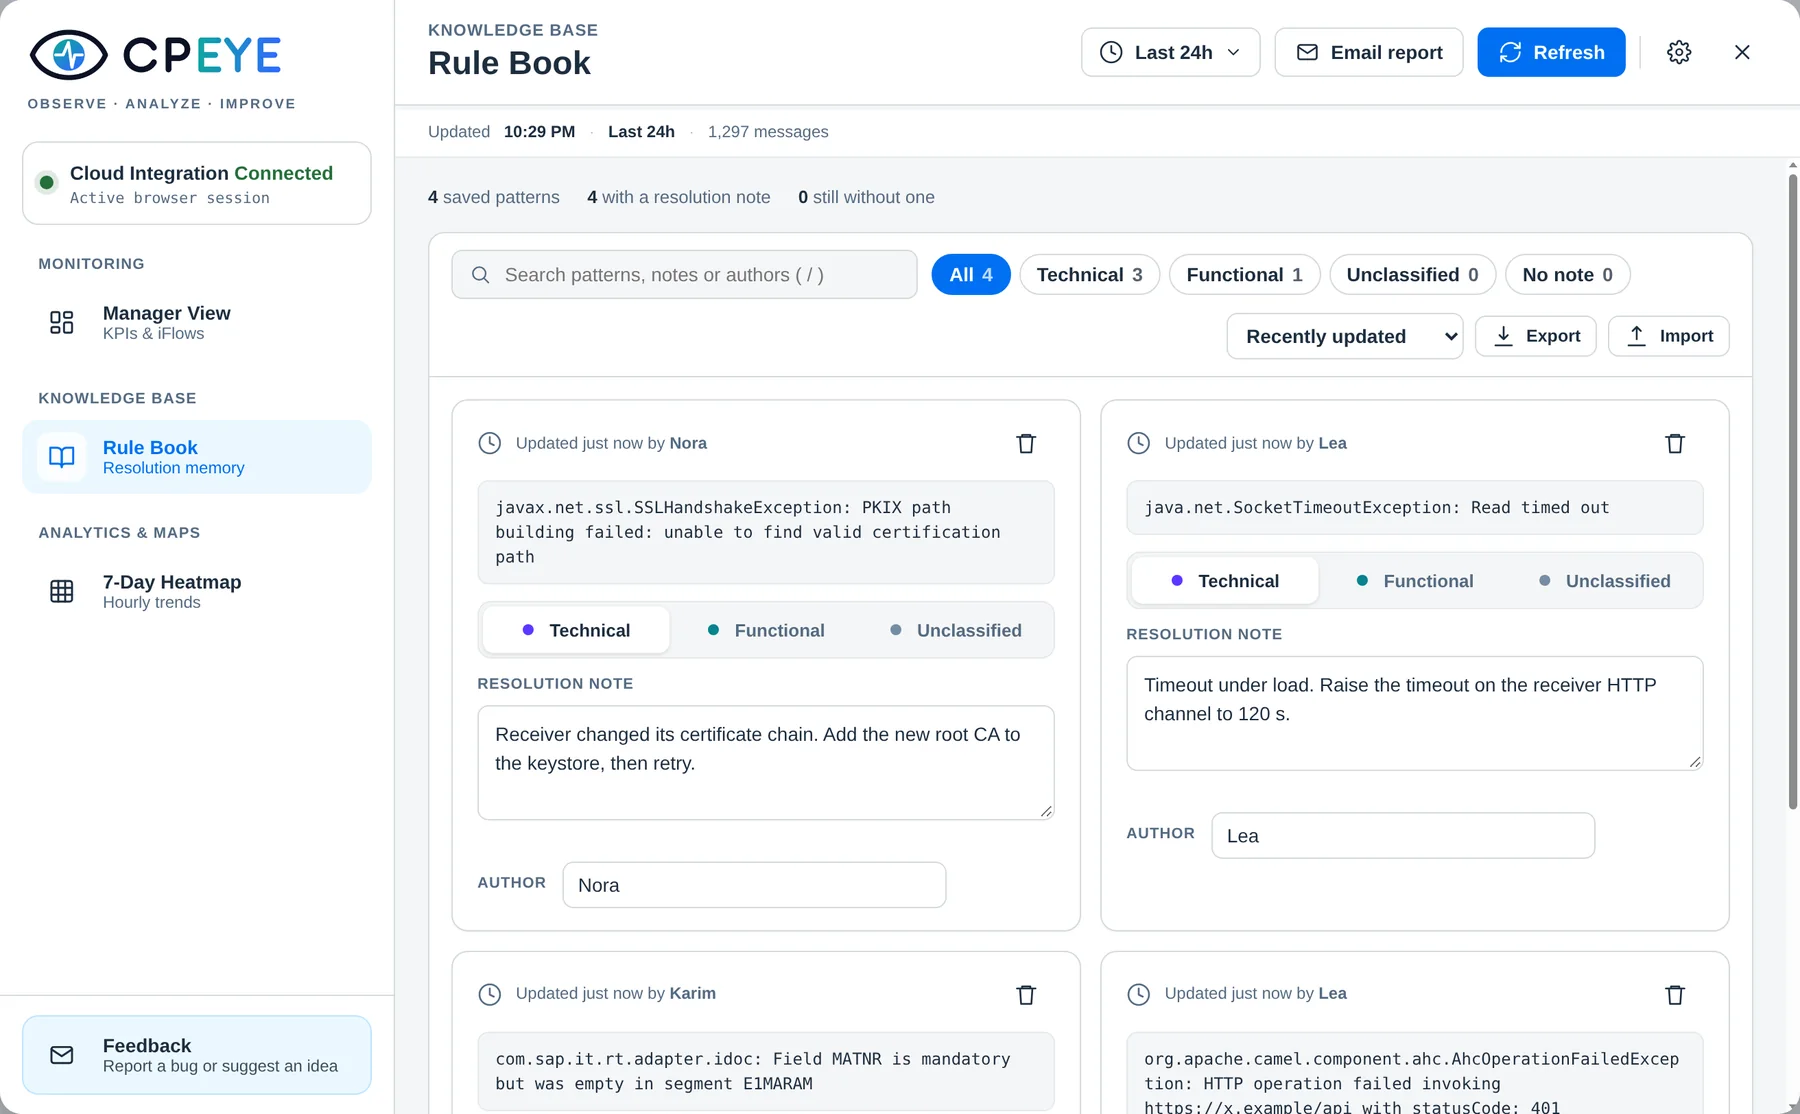
Task: Set Nora's pattern to Functional
Action: tap(766, 630)
